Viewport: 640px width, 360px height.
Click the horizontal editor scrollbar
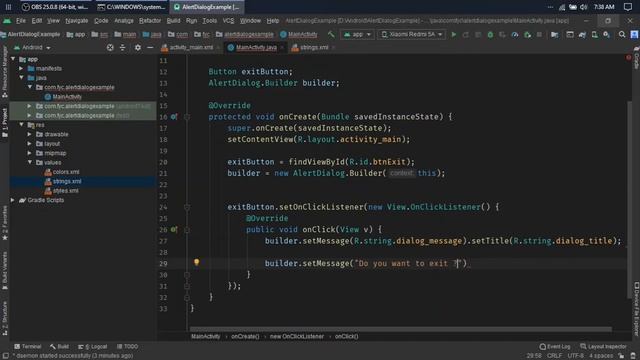coord(400,329)
